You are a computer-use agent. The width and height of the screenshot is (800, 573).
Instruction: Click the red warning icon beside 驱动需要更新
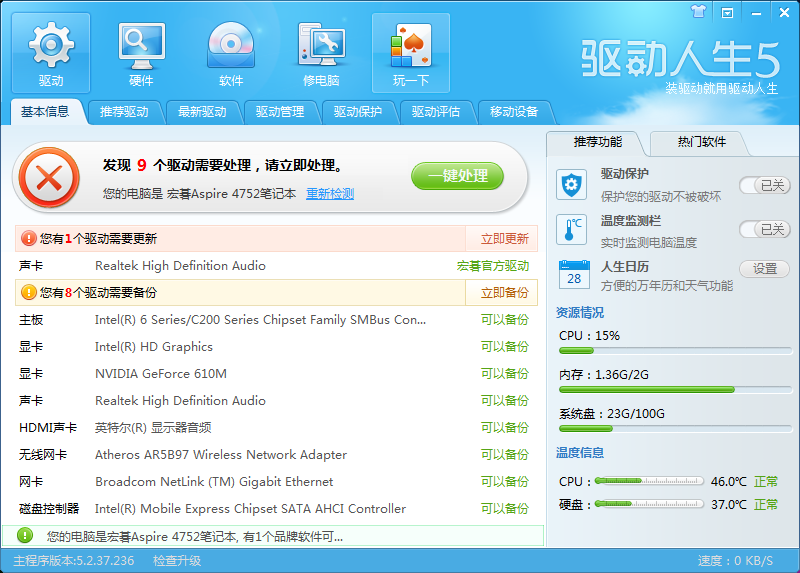coord(29,238)
